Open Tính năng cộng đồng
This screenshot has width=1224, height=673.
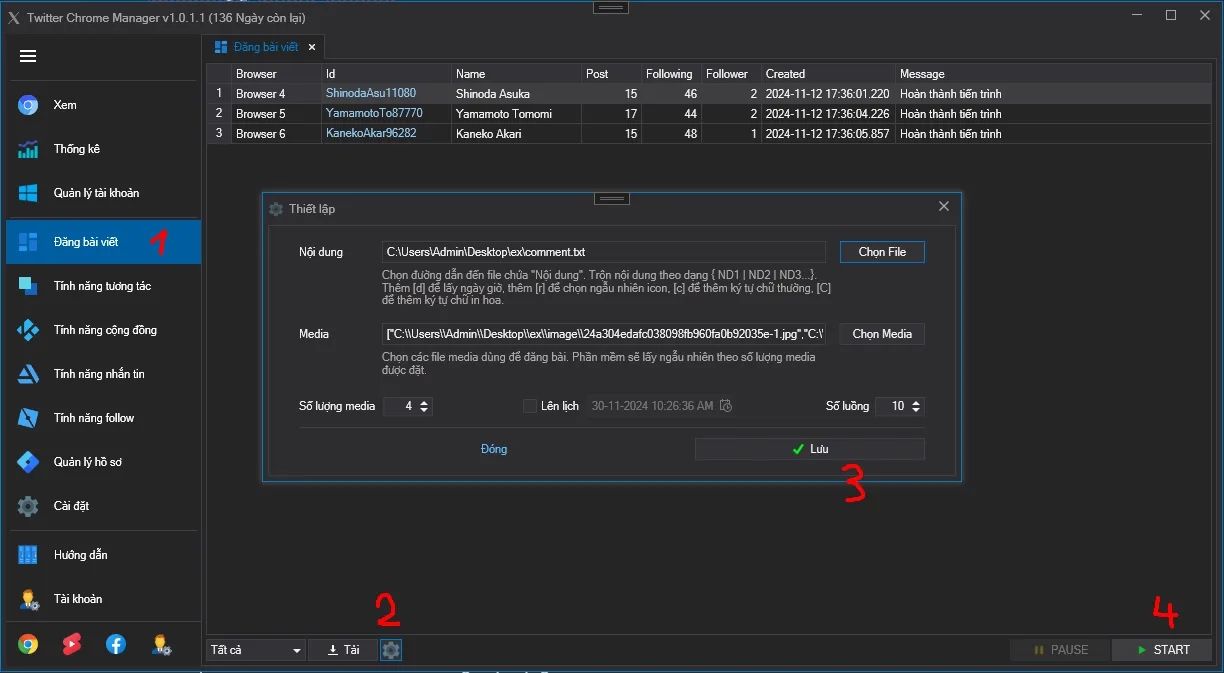103,330
